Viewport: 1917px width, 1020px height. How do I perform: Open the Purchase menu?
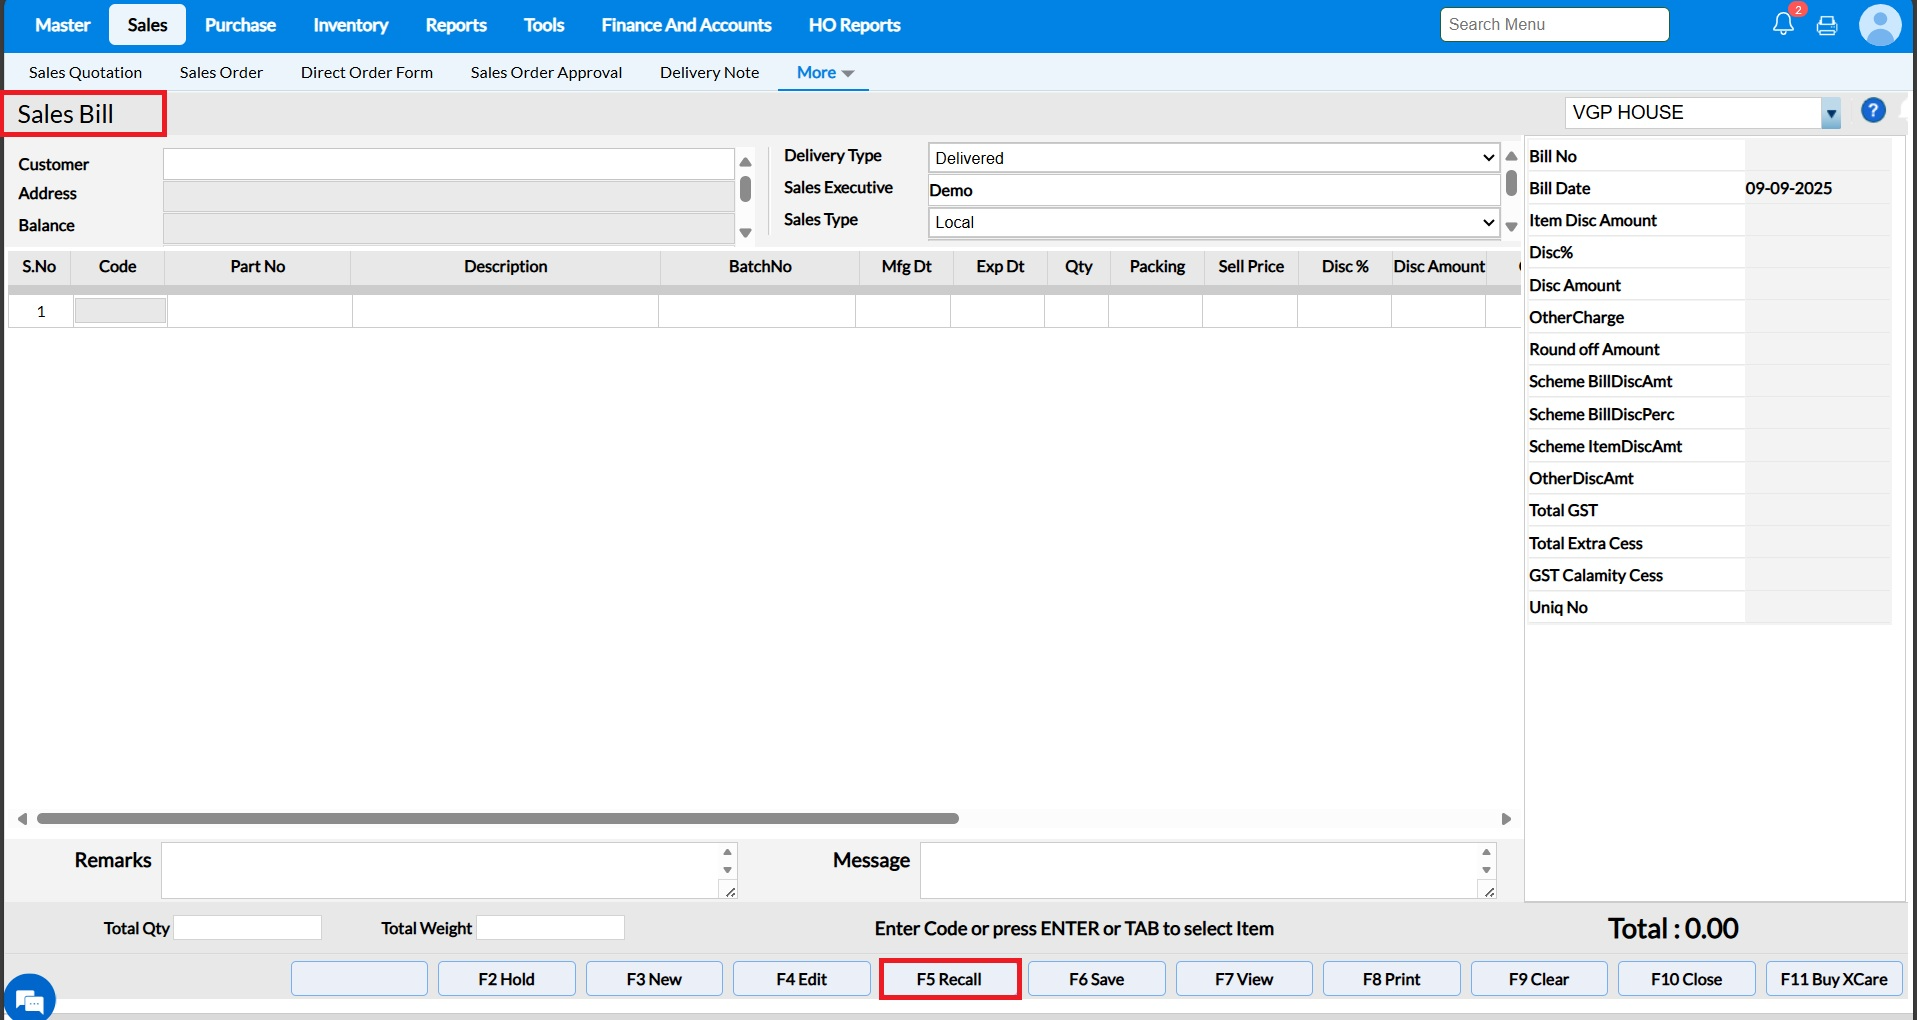[x=240, y=25]
